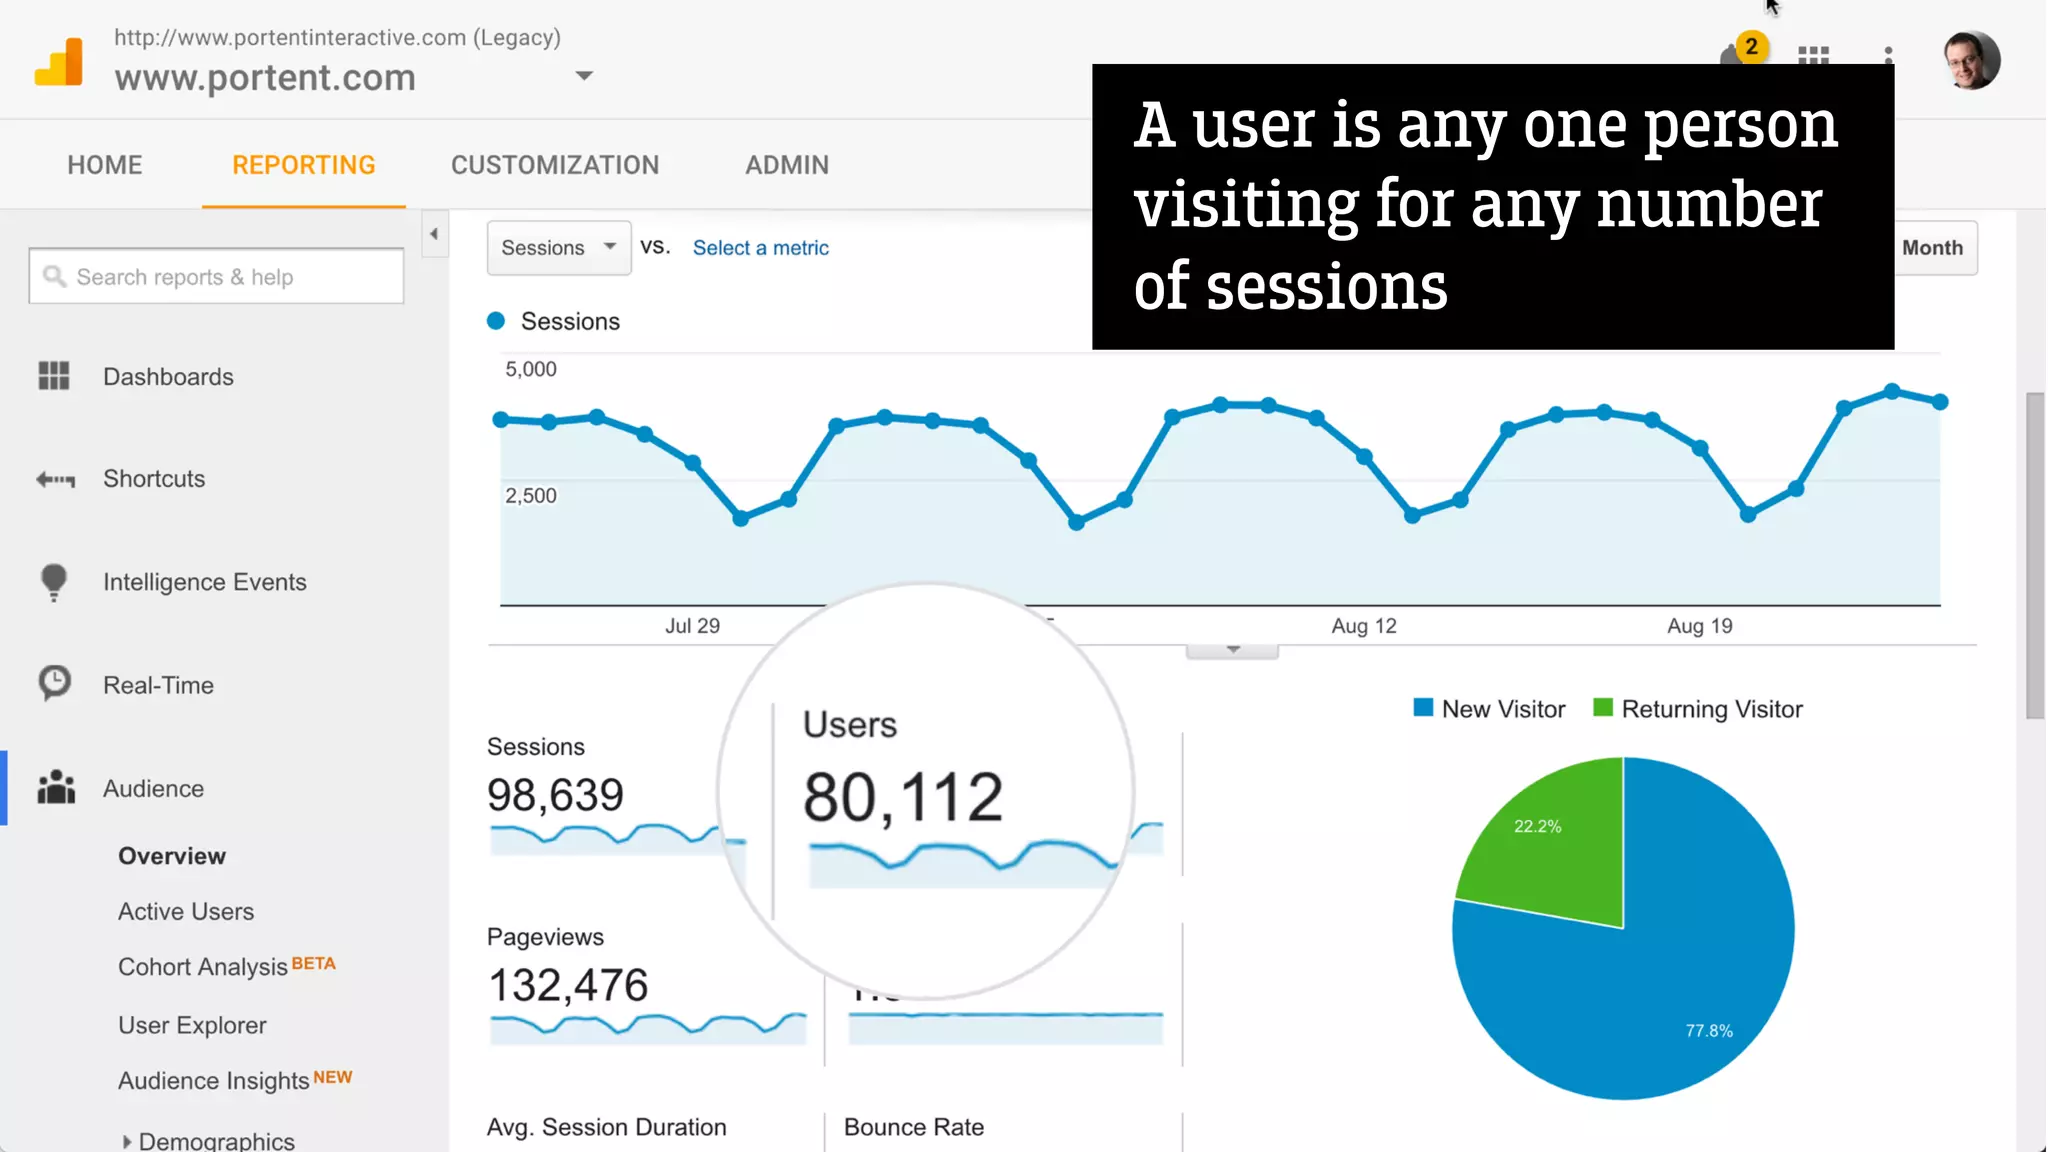Screen dimensions: 2048x1152
Task: Click the Audience people icon
Action: (56, 788)
